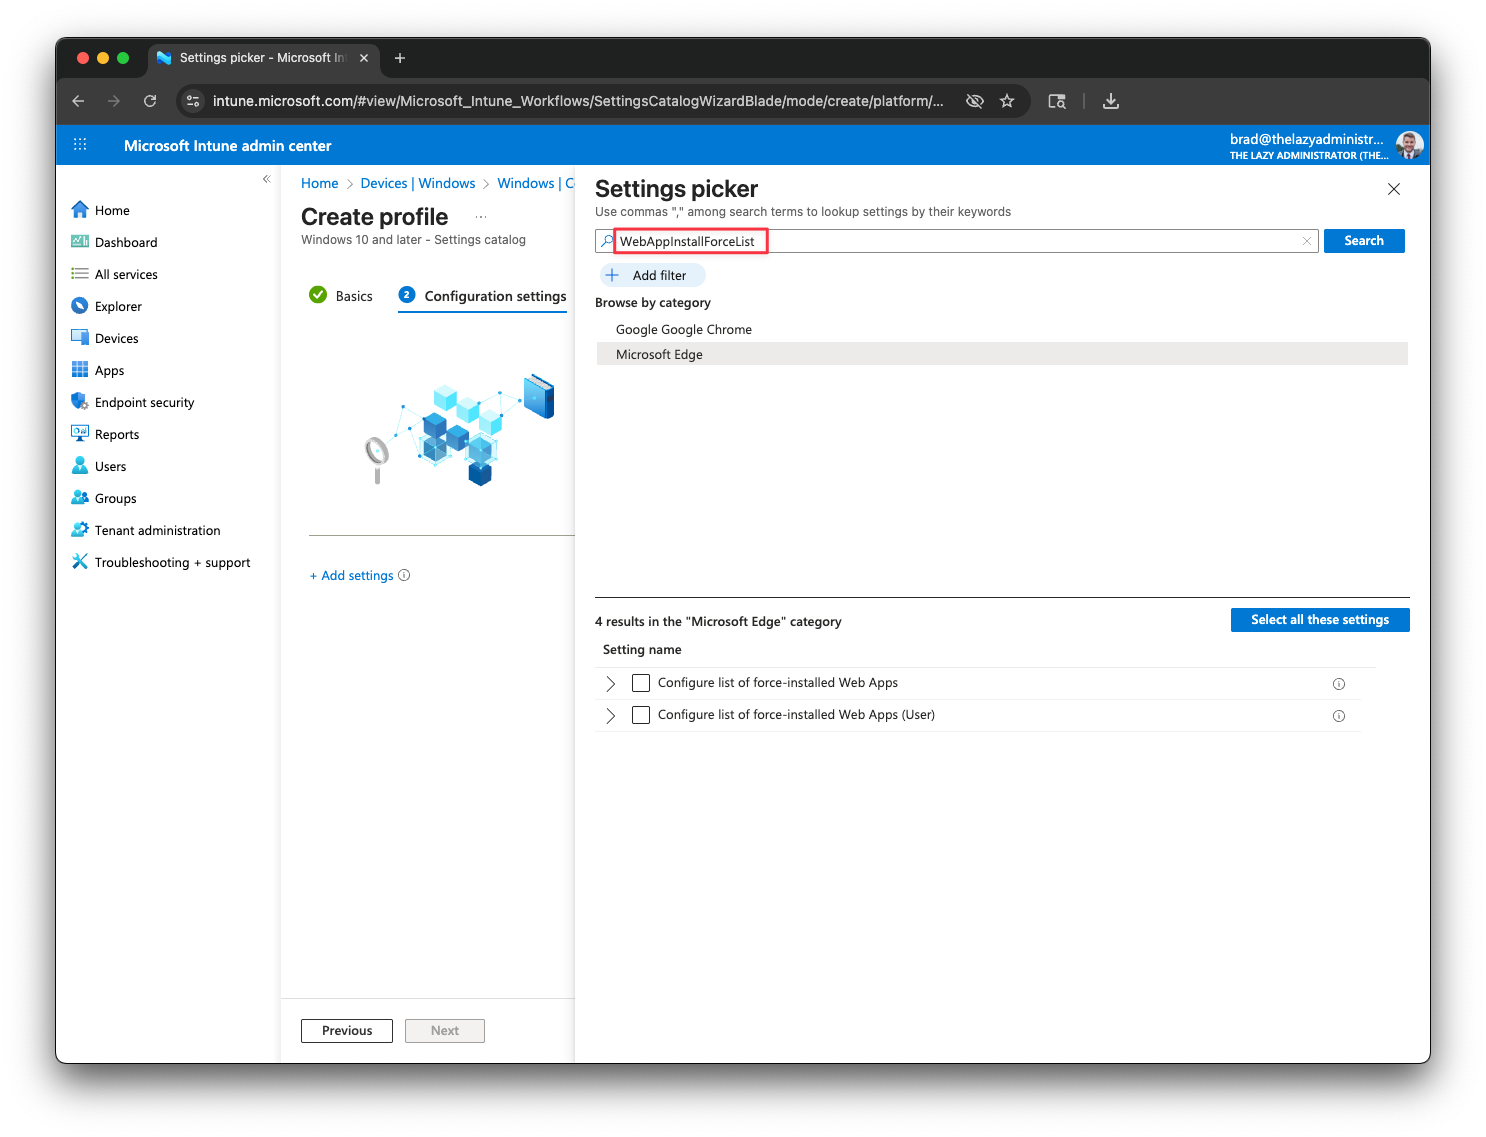Bookmark this page with the star icon
The image size is (1486, 1137).
(x=1007, y=101)
